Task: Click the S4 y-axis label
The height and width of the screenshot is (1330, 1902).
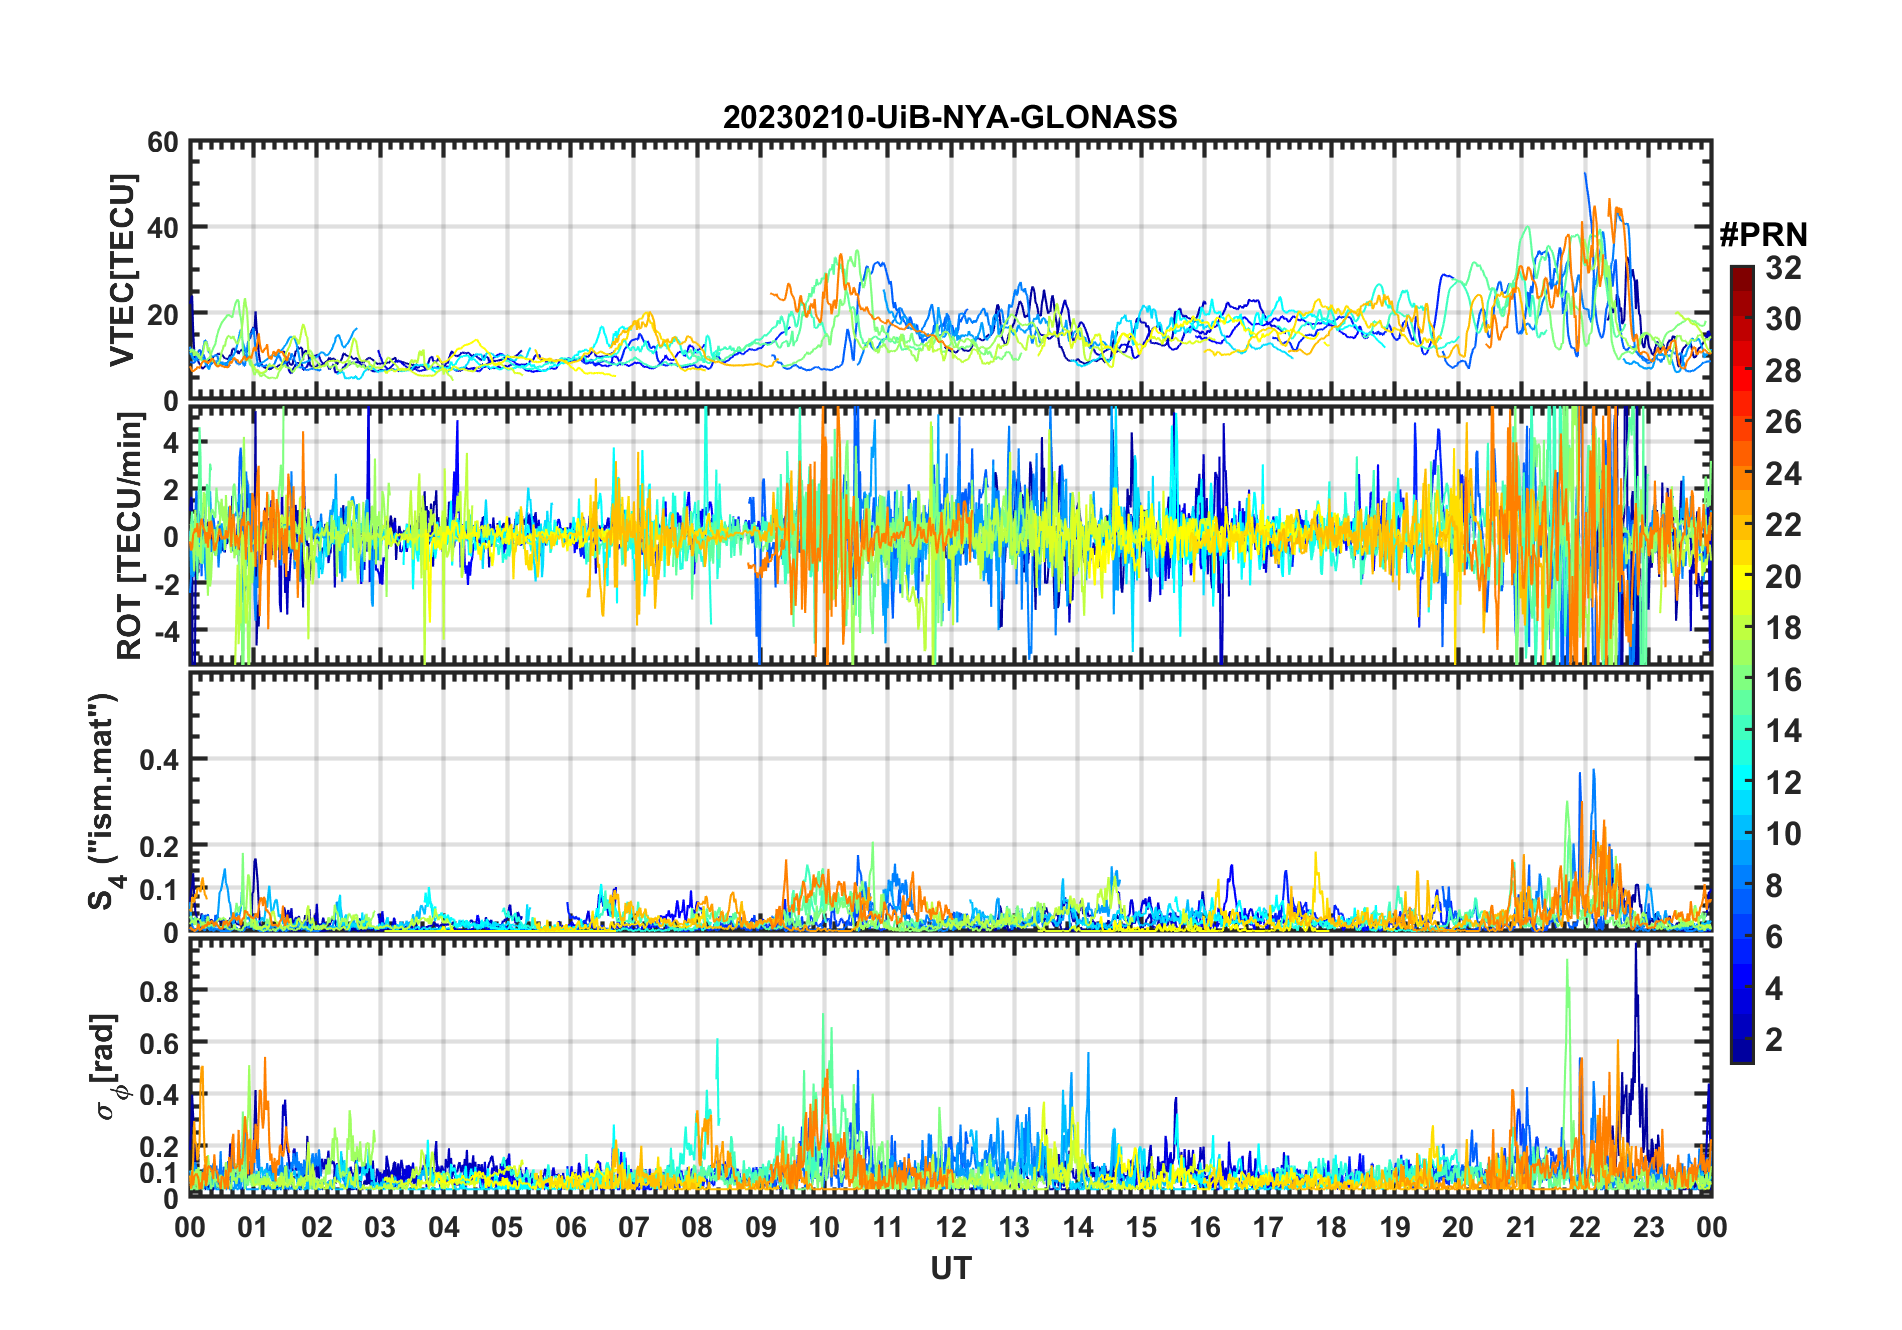Action: [103, 802]
